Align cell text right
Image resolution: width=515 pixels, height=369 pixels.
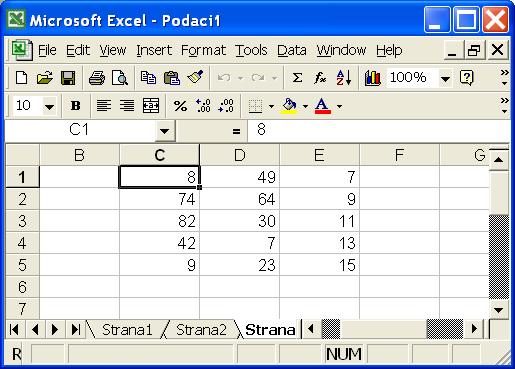tap(127, 106)
